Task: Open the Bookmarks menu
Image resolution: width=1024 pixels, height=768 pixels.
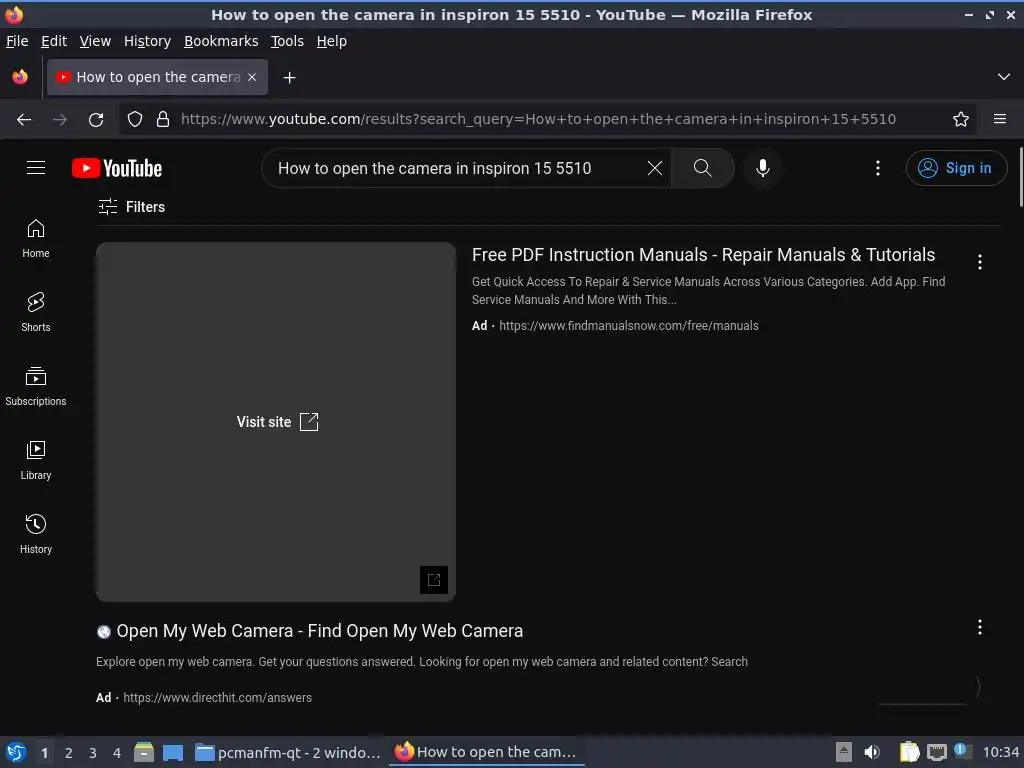Action: pyautogui.click(x=221, y=41)
